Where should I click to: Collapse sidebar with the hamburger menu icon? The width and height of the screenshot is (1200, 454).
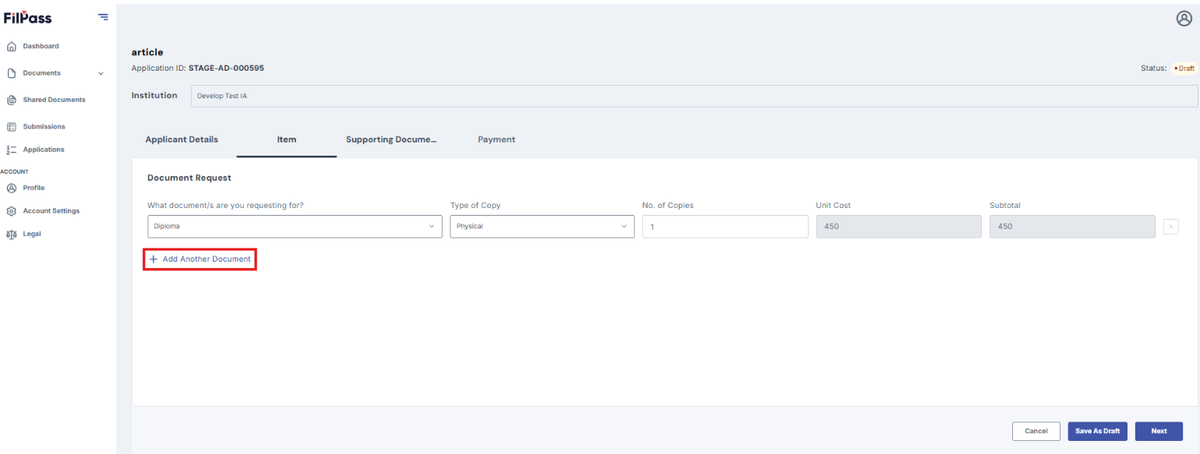tap(103, 17)
